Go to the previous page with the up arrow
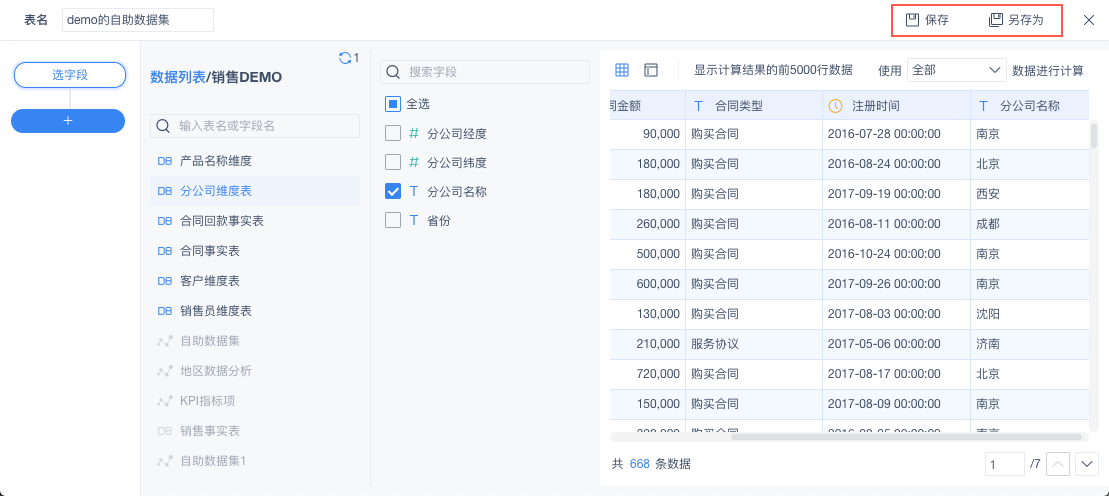 pos(1058,464)
